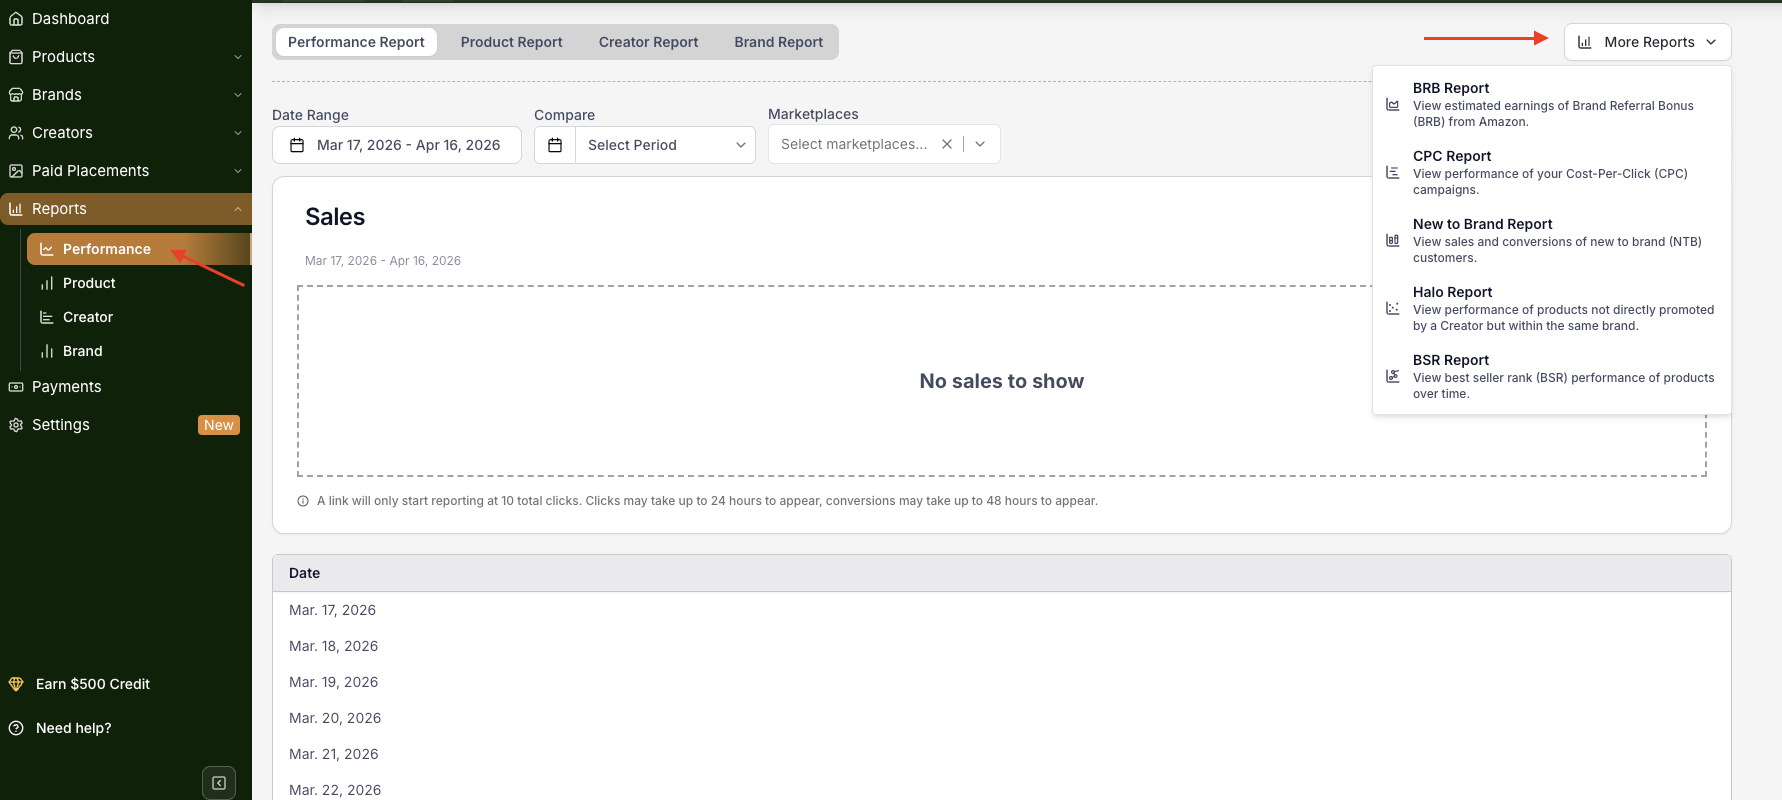Viewport: 1782px width, 800px height.
Task: Click the CPC Report chart icon
Action: 1392,172
